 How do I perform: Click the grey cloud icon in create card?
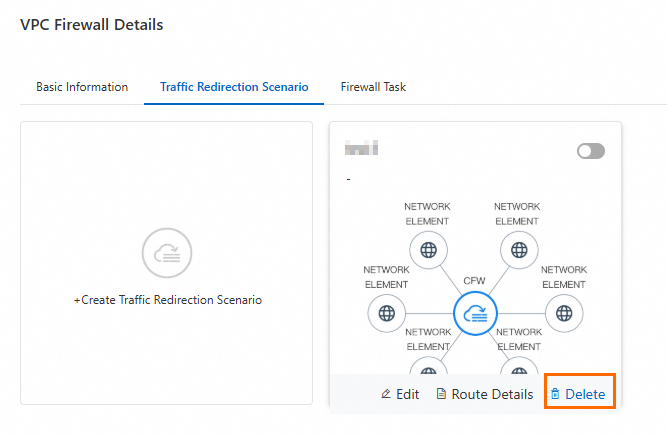(x=167, y=253)
